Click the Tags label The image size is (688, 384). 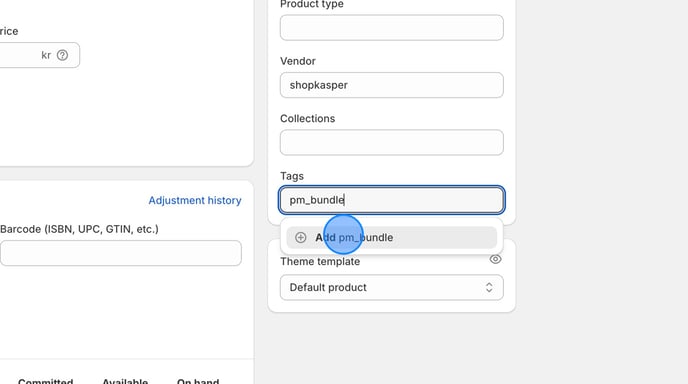(x=292, y=176)
